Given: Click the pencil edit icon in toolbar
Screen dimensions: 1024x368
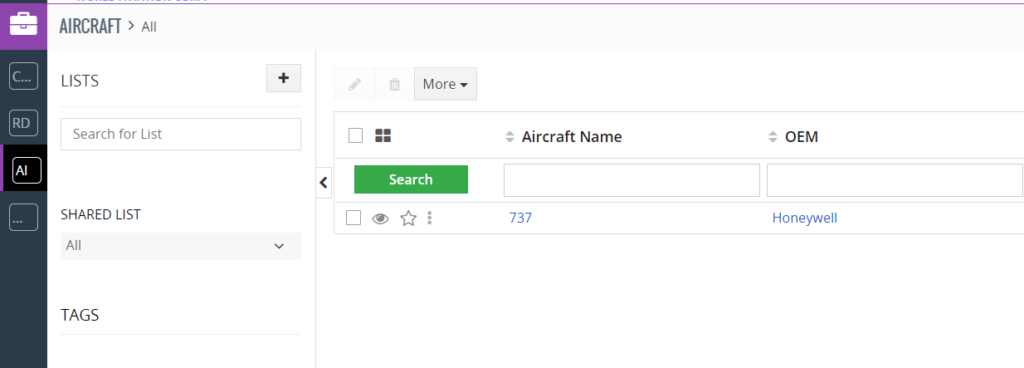Looking at the screenshot, I should click(x=355, y=84).
